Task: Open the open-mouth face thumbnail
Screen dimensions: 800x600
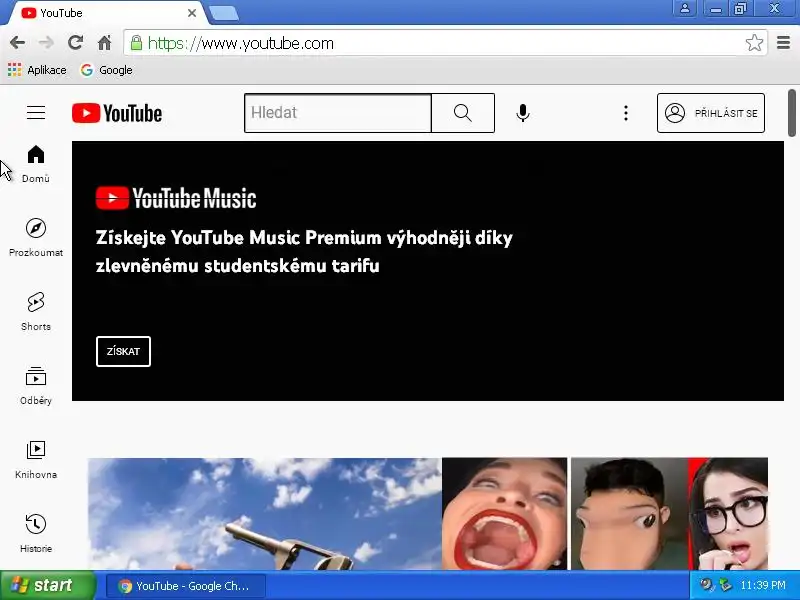Action: tap(505, 513)
